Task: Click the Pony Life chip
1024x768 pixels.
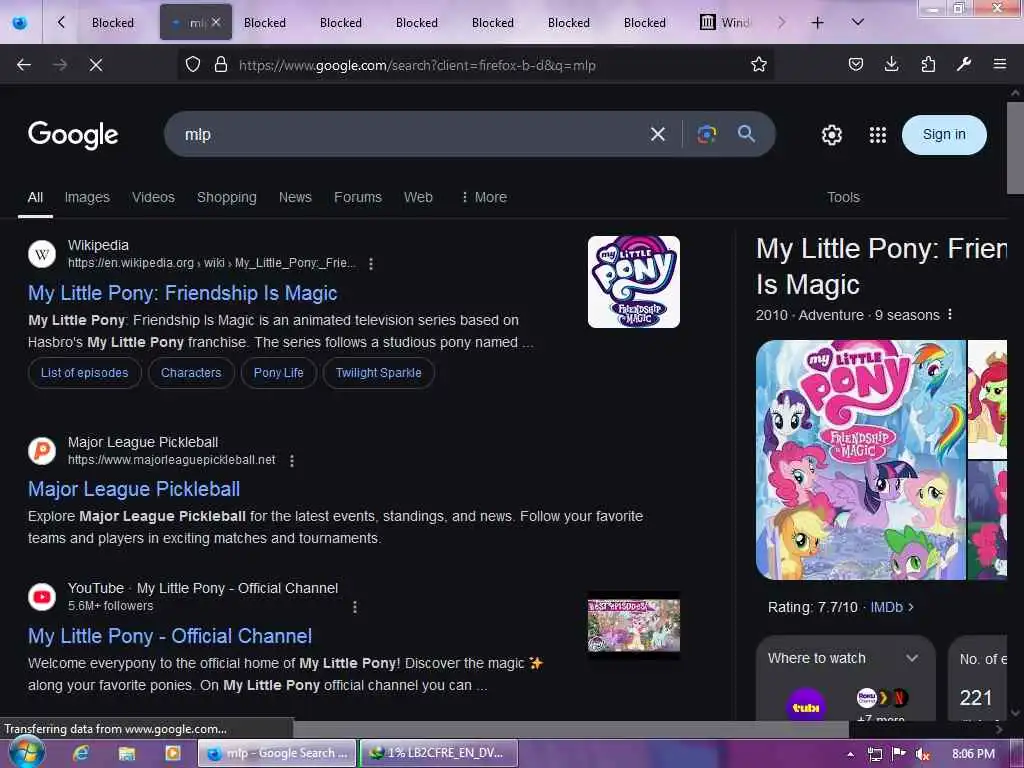Action: coord(278,373)
